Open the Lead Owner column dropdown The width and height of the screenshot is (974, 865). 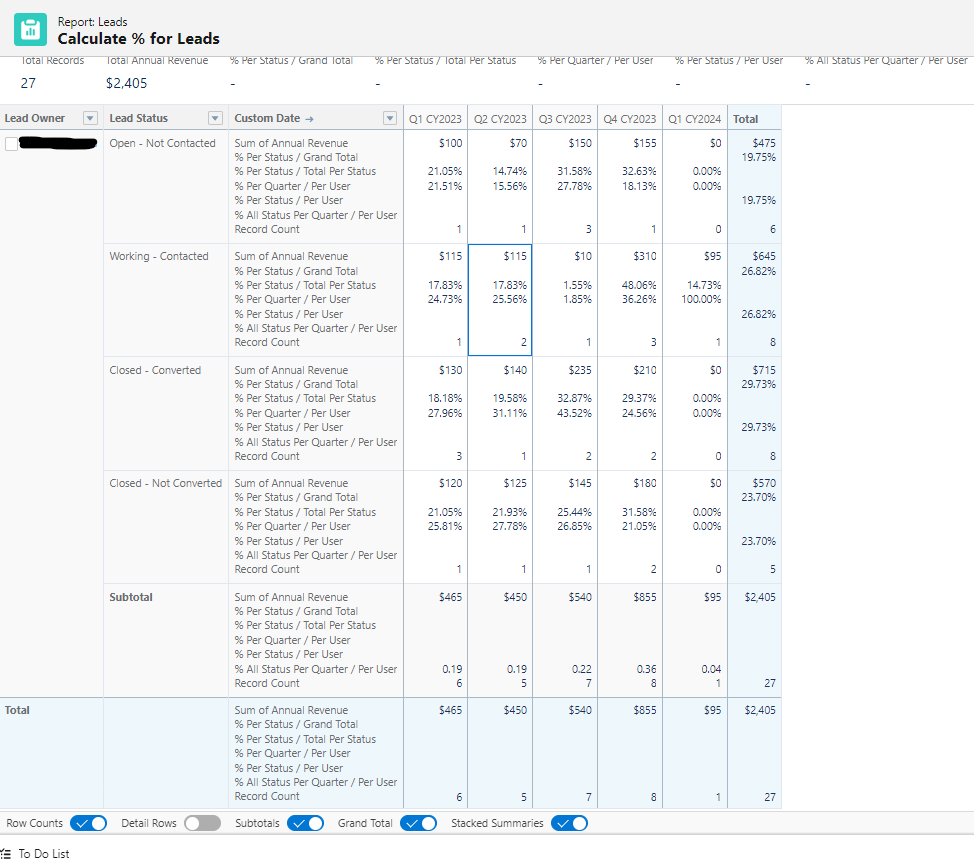click(x=90, y=118)
